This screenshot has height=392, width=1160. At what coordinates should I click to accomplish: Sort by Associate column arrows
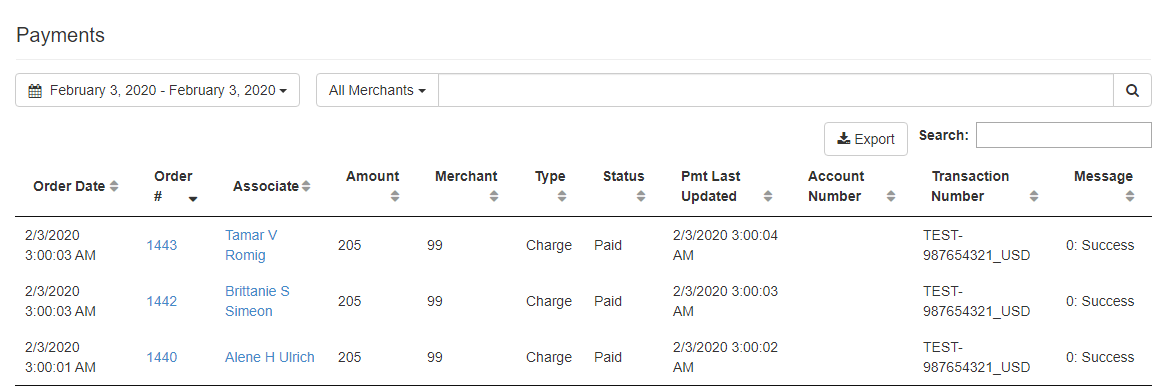tap(306, 187)
